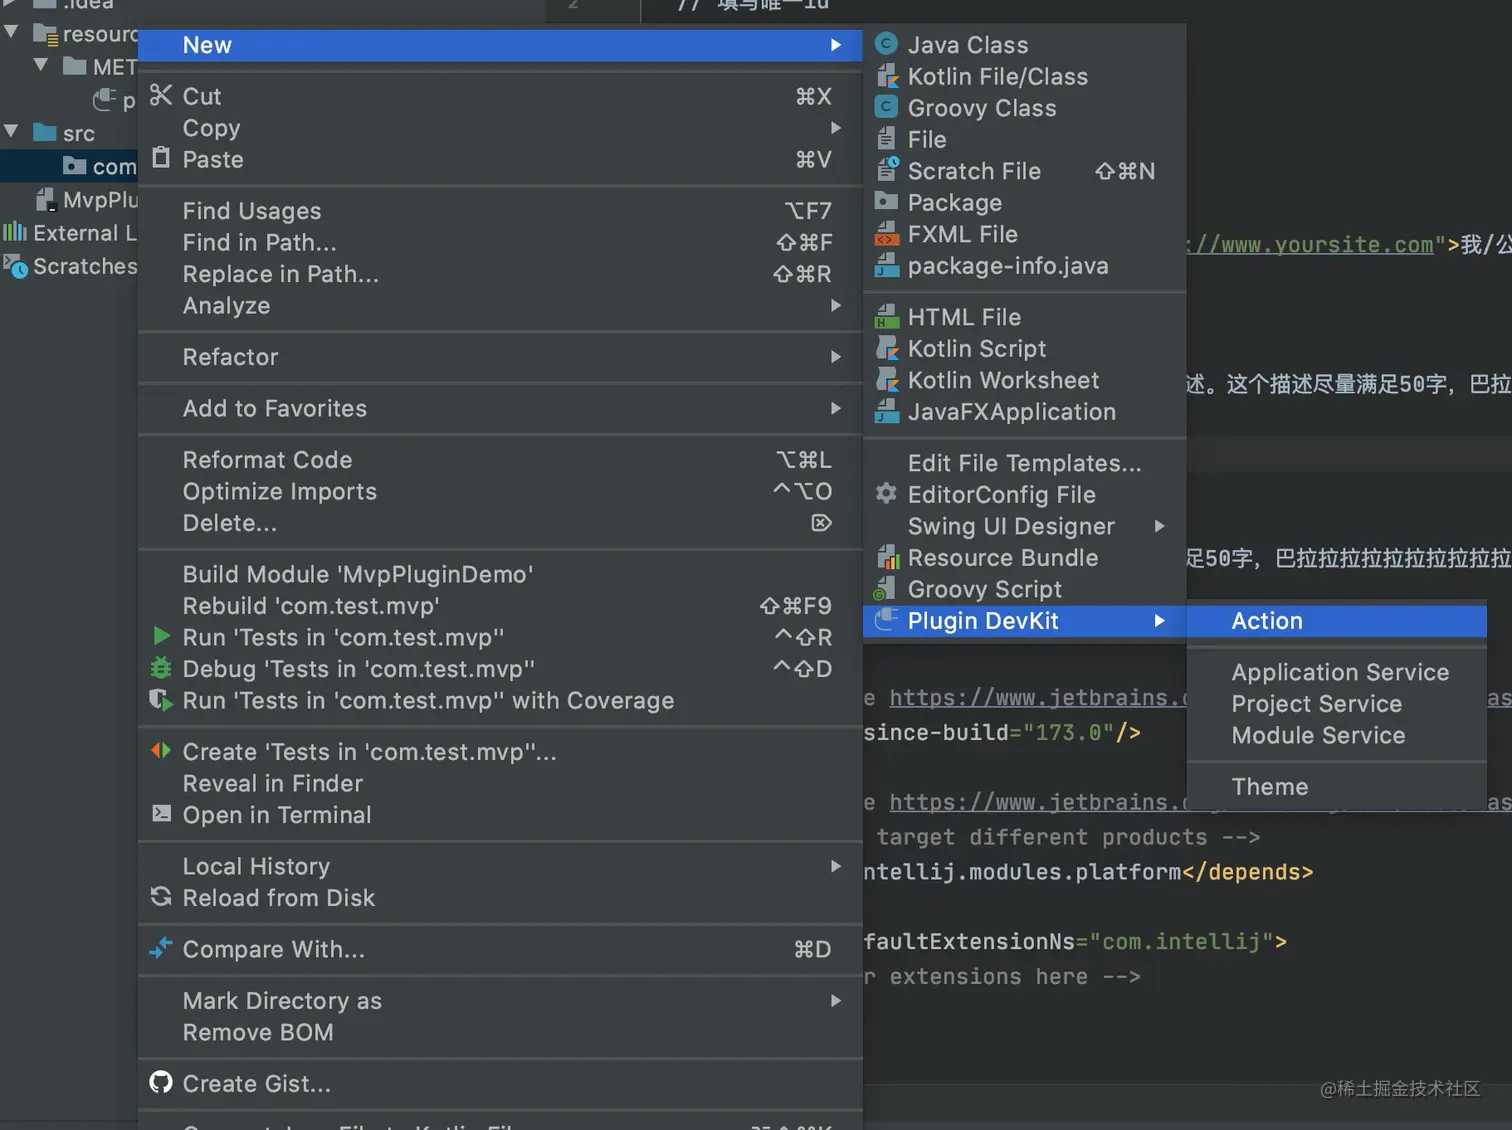
Task: Click the Paste clipboard icon
Action: (x=161, y=158)
